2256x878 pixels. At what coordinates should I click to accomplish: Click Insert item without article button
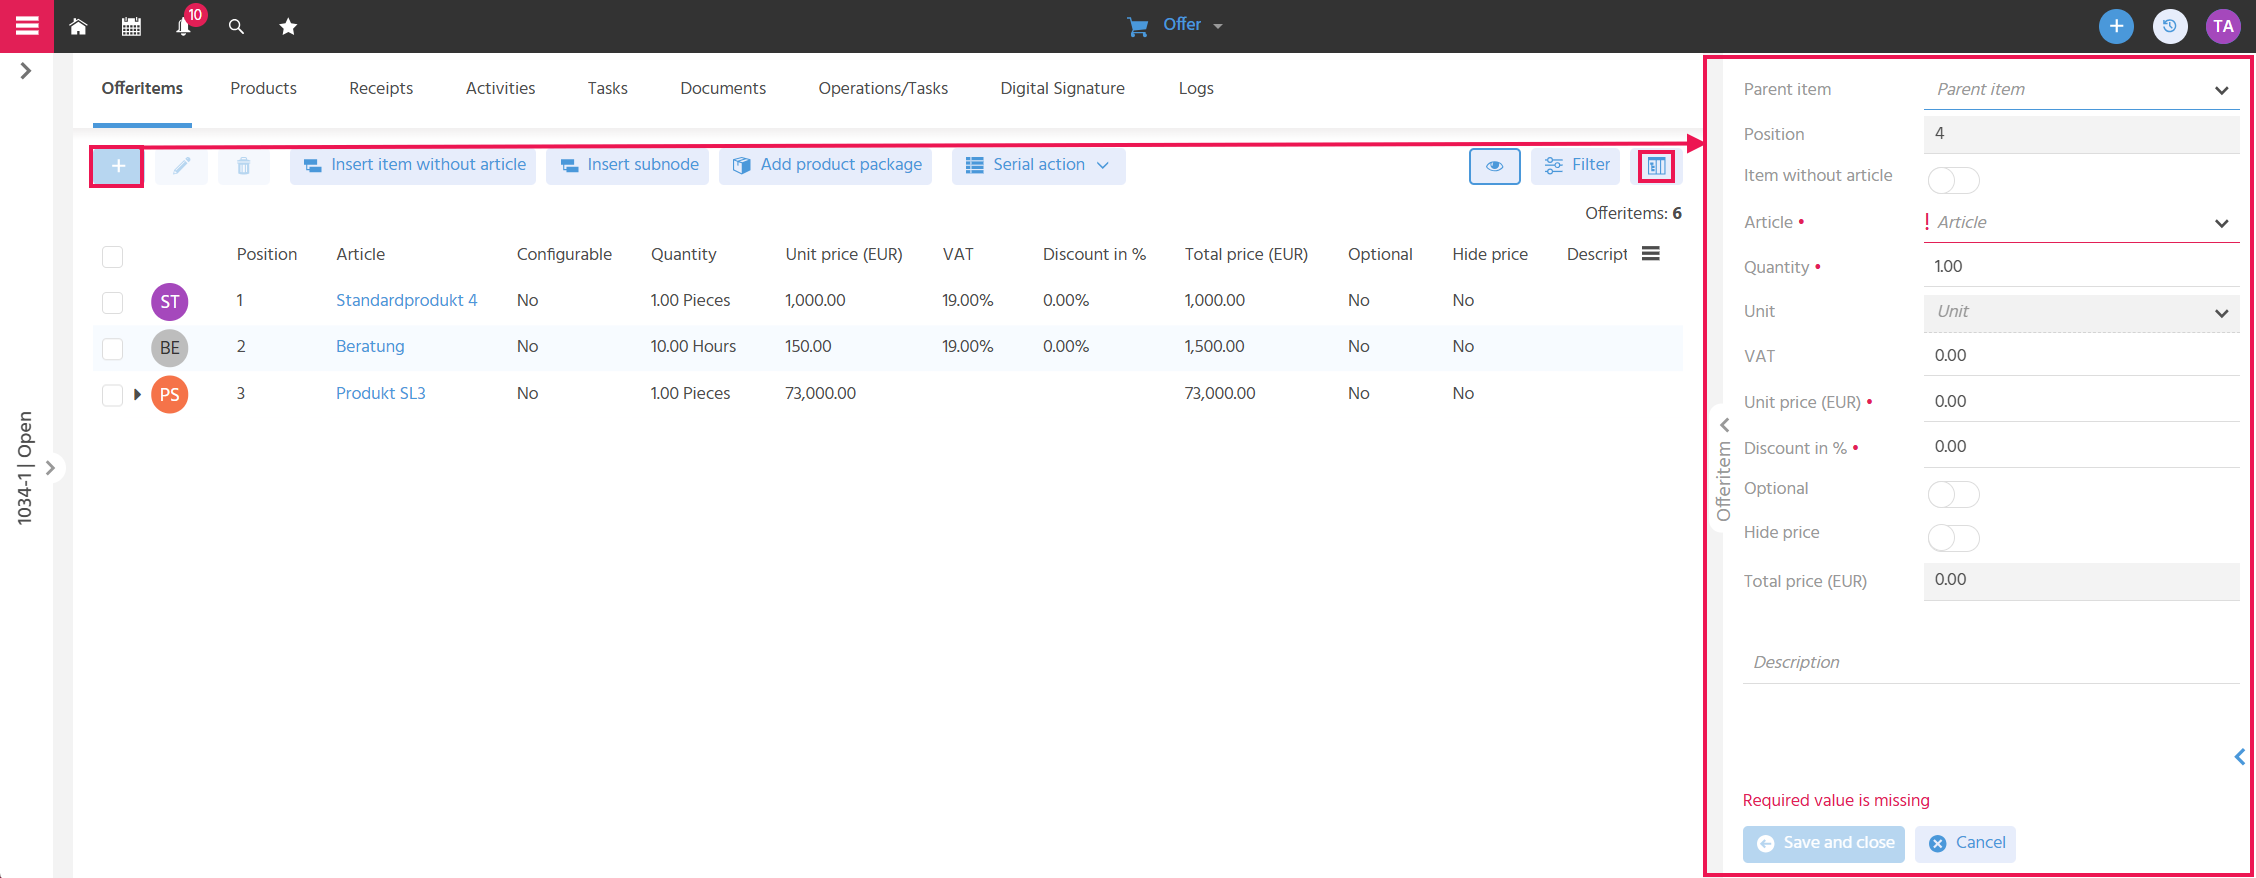pyautogui.click(x=413, y=166)
